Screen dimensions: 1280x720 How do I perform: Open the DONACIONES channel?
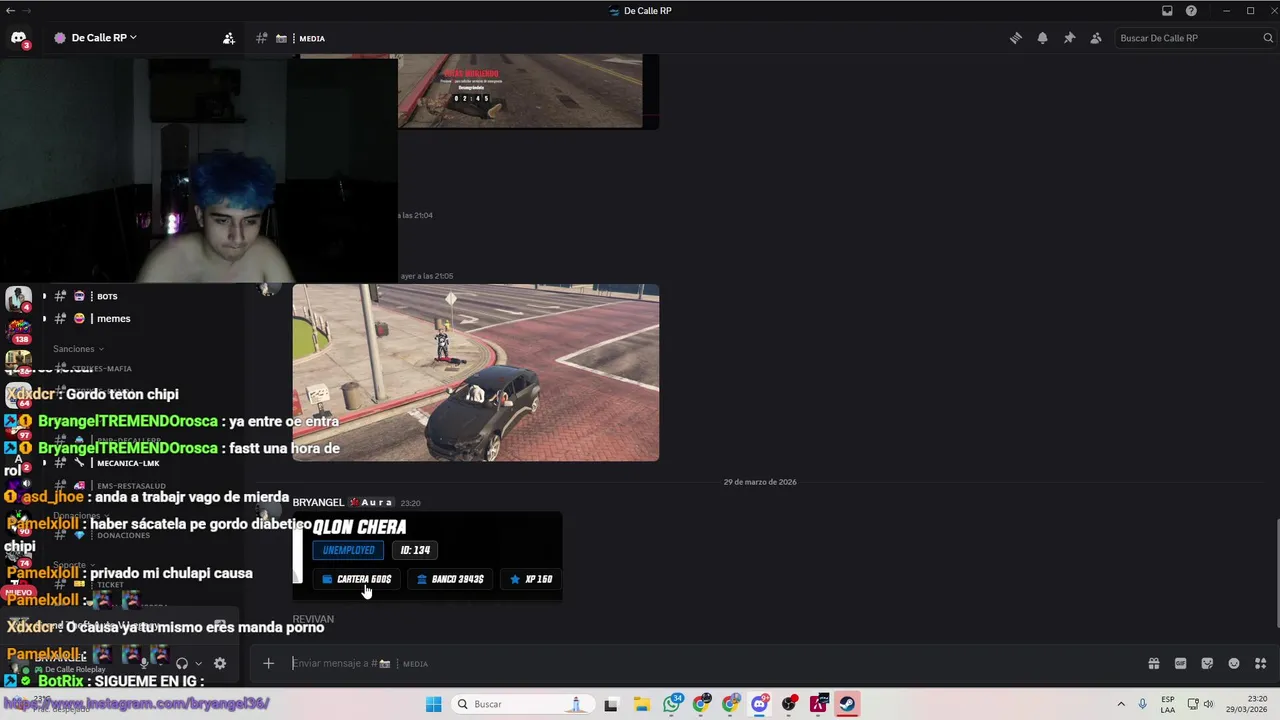[123, 535]
